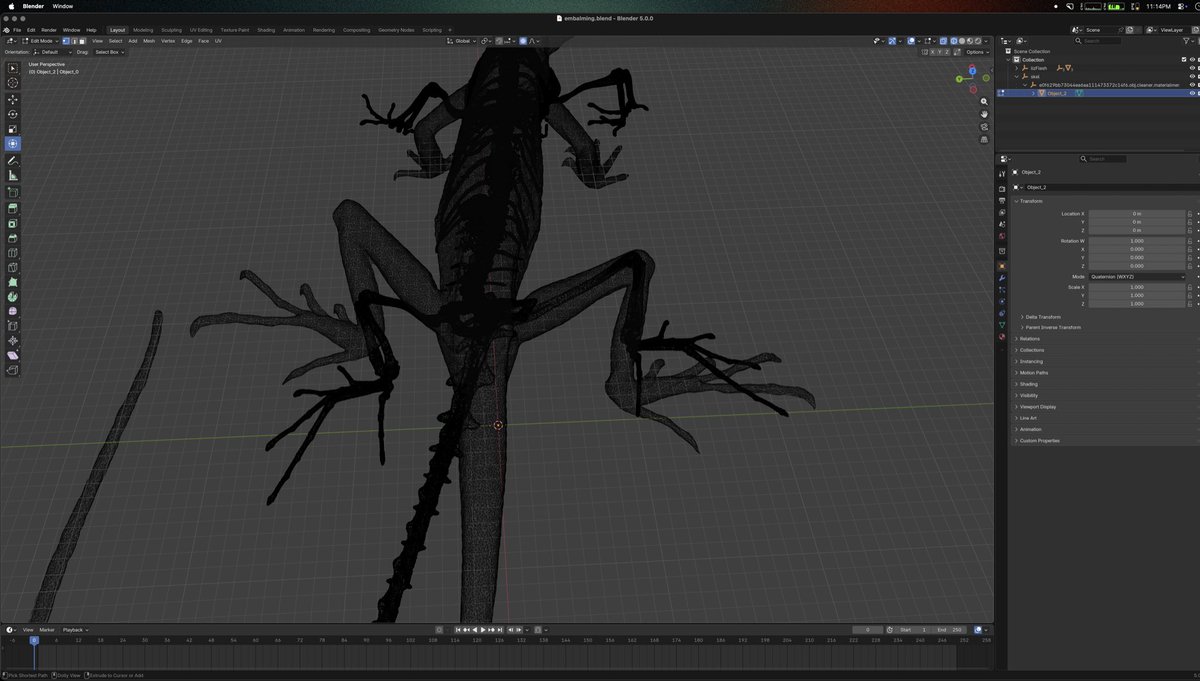The width and height of the screenshot is (1200, 681).
Task: Click the Z axis on navigation gizmo
Action: (x=972, y=71)
